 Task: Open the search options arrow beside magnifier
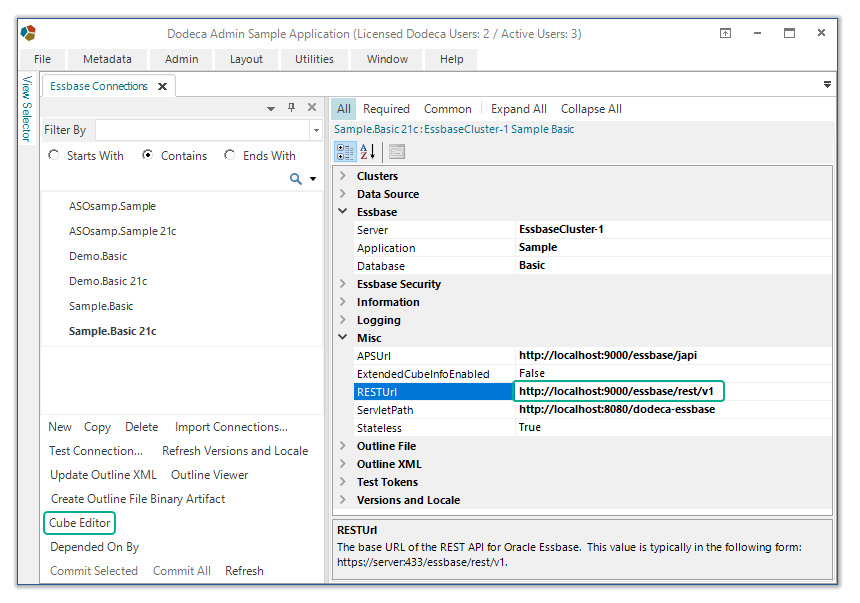tap(313, 179)
